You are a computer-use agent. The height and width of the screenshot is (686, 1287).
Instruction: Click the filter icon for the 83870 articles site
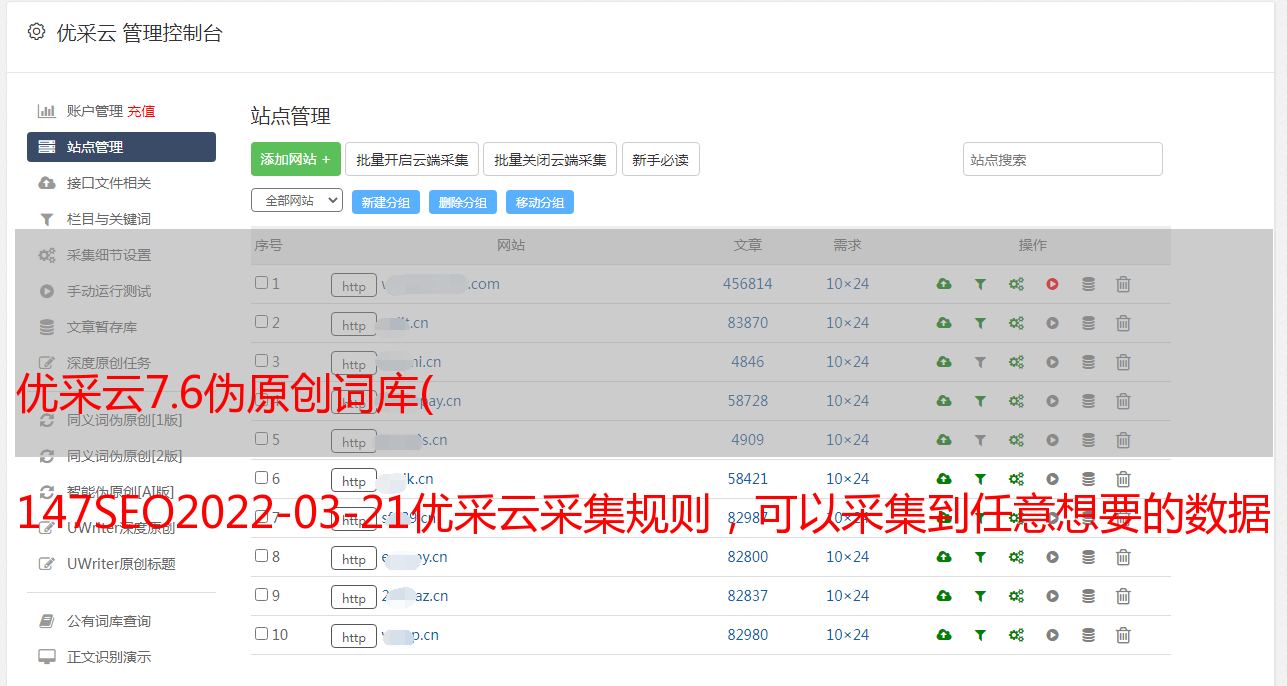pyautogui.click(x=980, y=323)
